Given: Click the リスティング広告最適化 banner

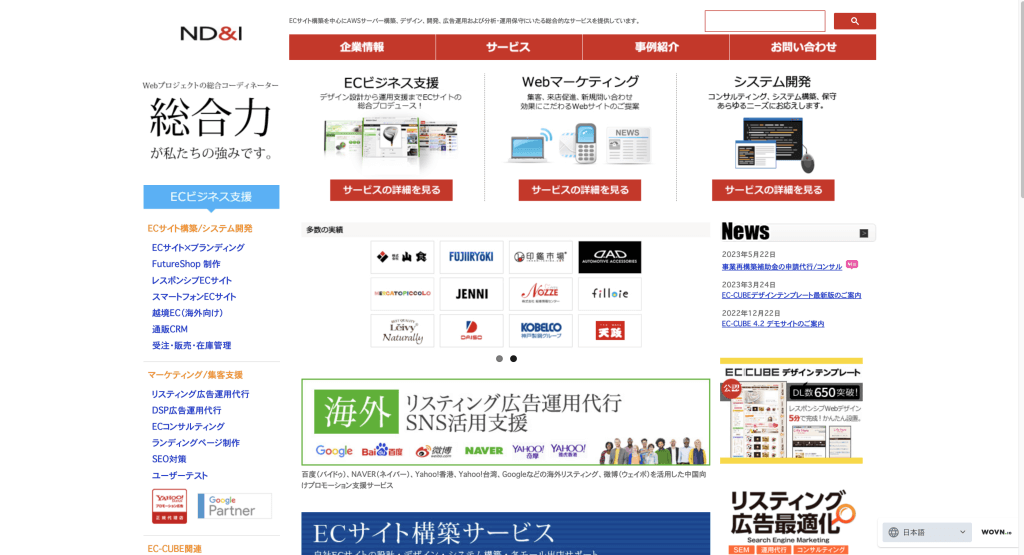Looking at the screenshot, I should pos(792,522).
